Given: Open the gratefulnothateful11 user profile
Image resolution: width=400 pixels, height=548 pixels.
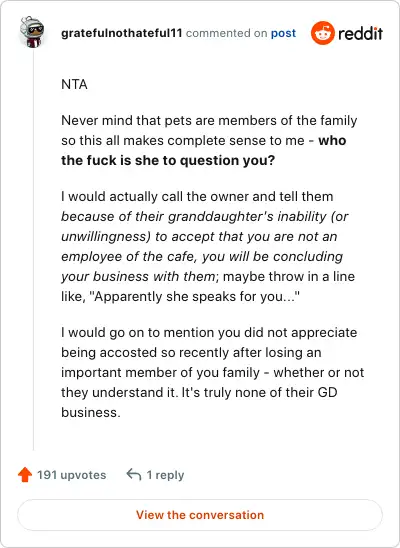Looking at the screenshot, I should pyautogui.click(x=122, y=33).
